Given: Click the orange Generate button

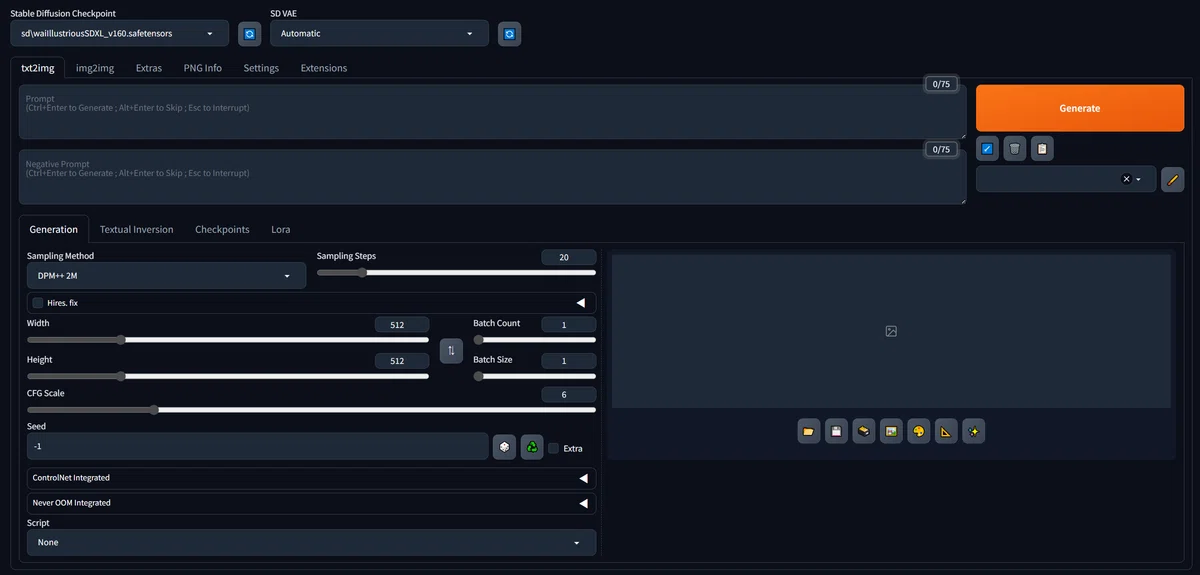Looking at the screenshot, I should coord(1080,108).
